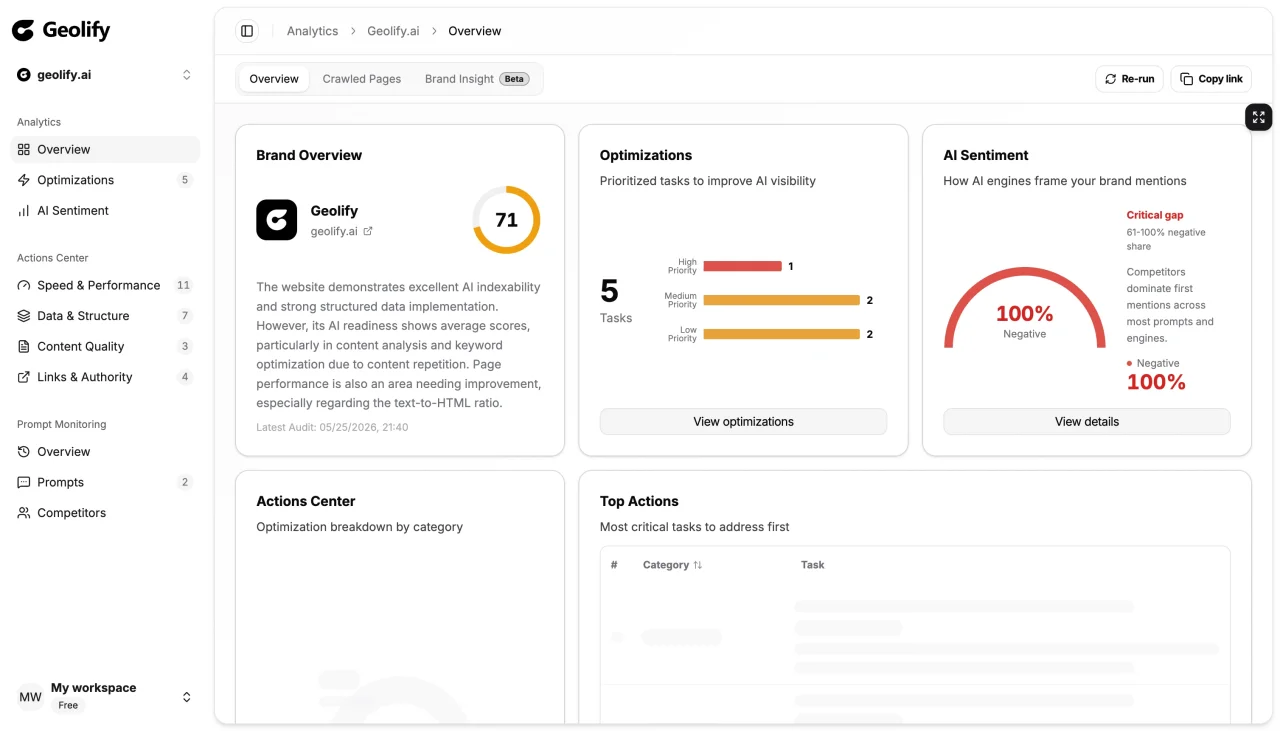Click the Prompt Monitoring Overview history icon
The image size is (1280, 731).
pos(24,452)
